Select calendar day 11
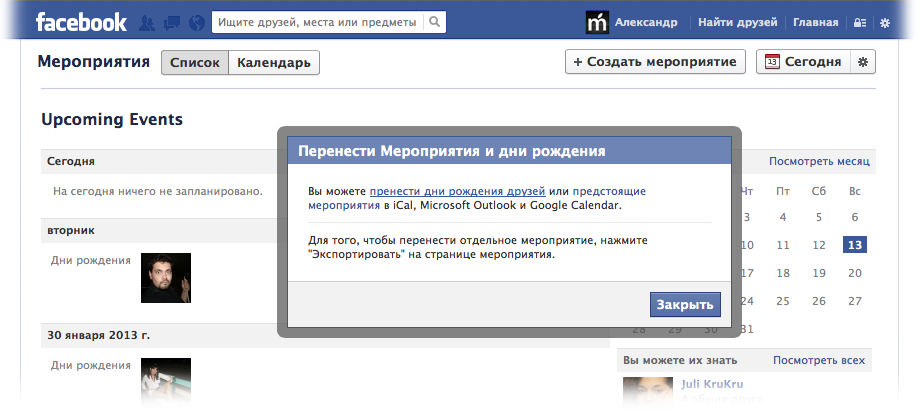This screenshot has height=411, width=920. [x=783, y=245]
